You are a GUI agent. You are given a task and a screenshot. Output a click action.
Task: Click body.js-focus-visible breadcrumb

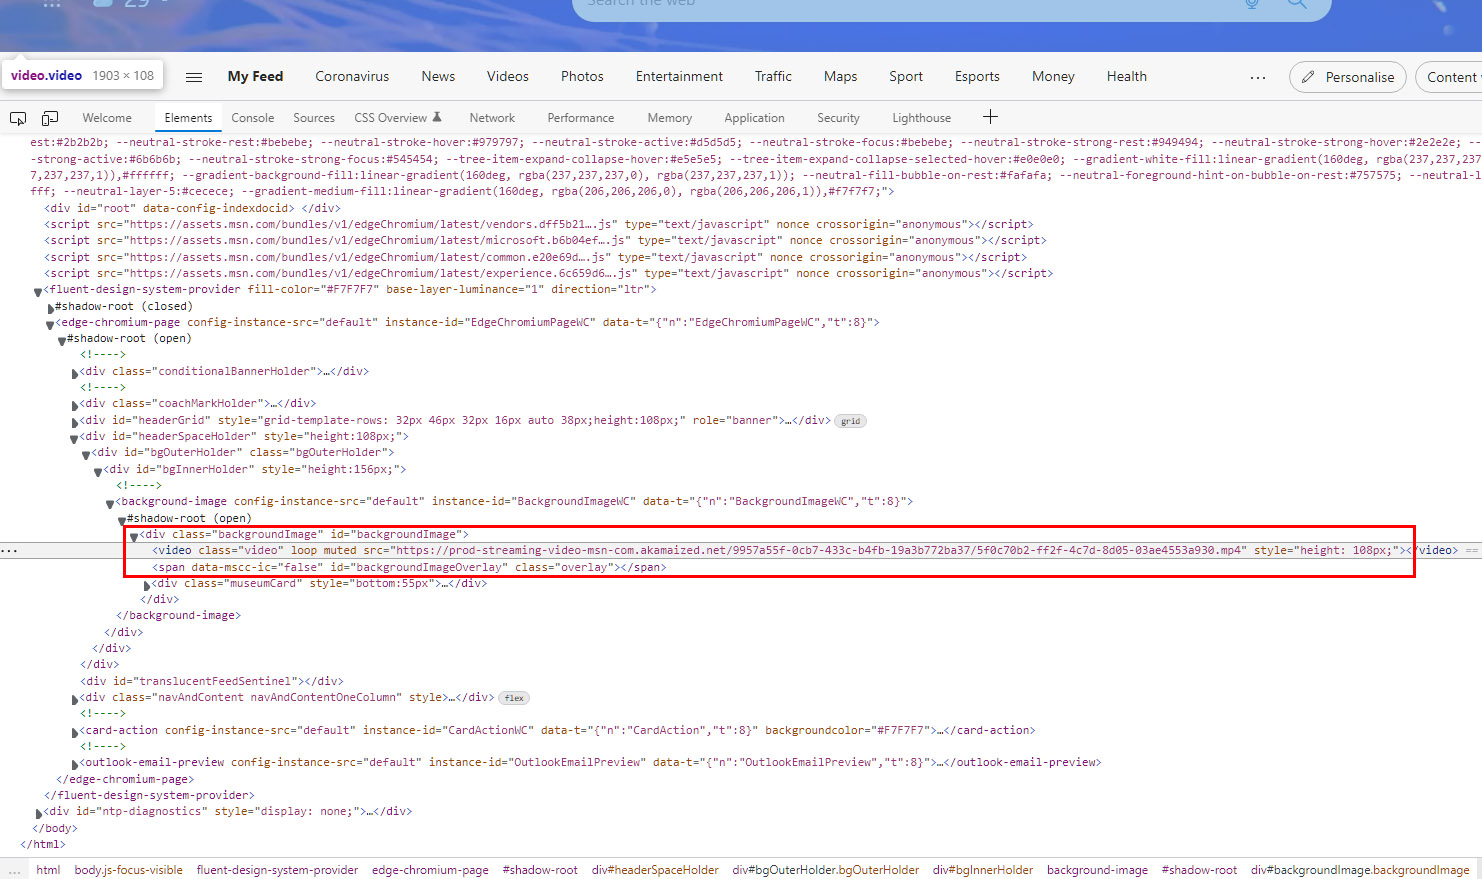tap(129, 870)
